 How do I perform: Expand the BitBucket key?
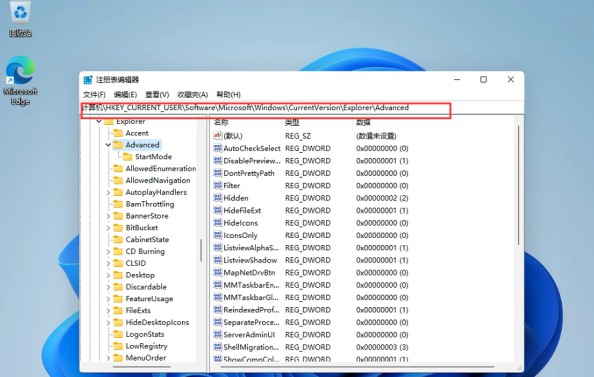(108, 228)
